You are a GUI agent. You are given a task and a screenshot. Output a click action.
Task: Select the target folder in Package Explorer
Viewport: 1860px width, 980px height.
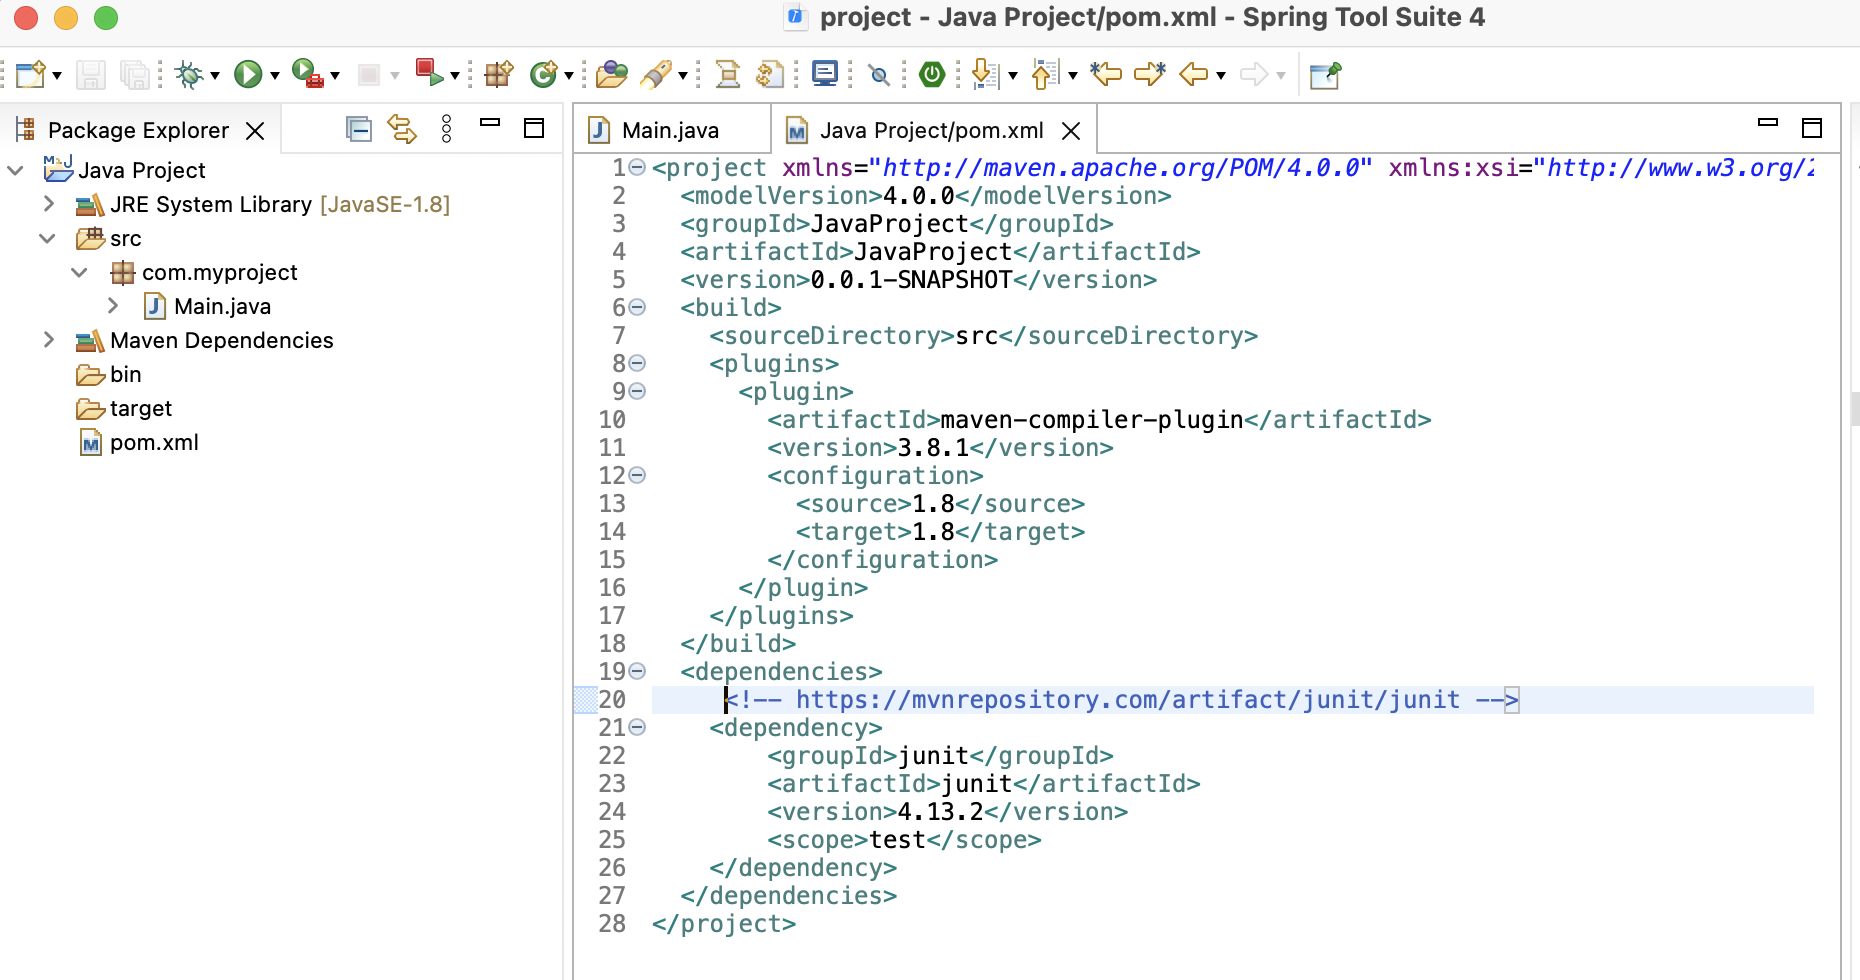[x=141, y=408]
